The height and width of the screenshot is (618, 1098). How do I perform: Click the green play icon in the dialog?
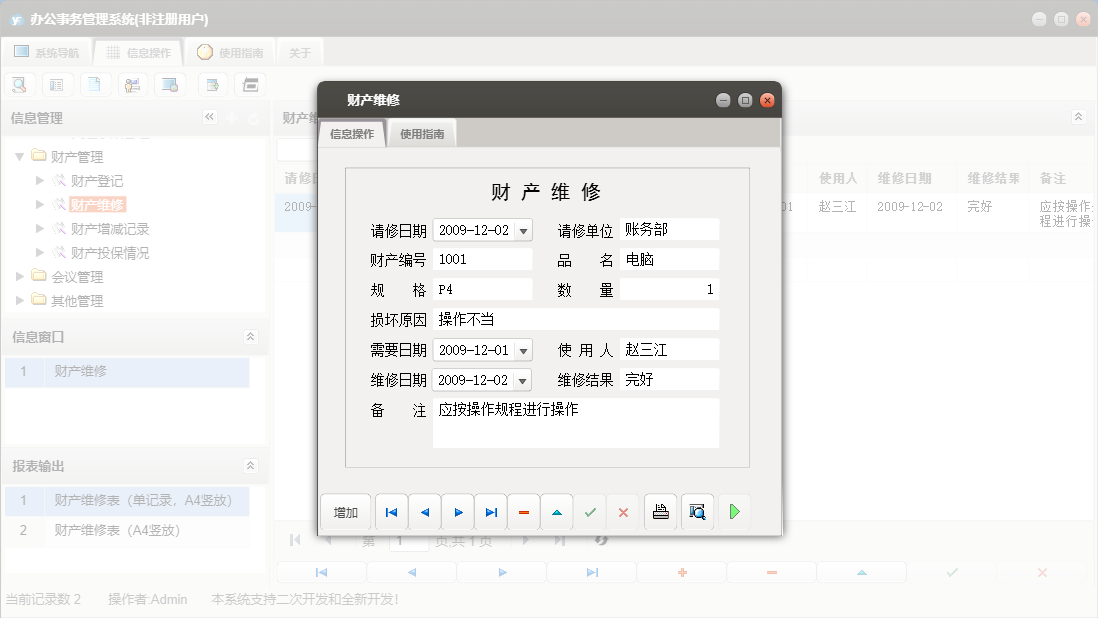733,511
